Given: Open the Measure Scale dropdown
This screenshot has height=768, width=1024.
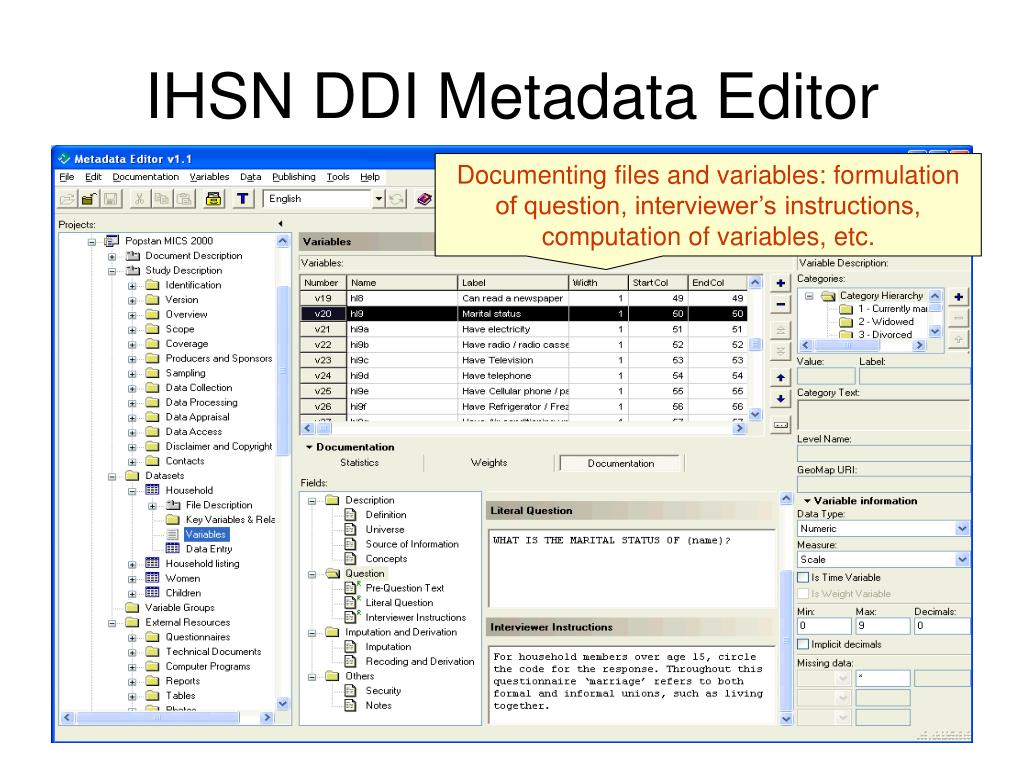Looking at the screenshot, I should pyautogui.click(x=962, y=559).
